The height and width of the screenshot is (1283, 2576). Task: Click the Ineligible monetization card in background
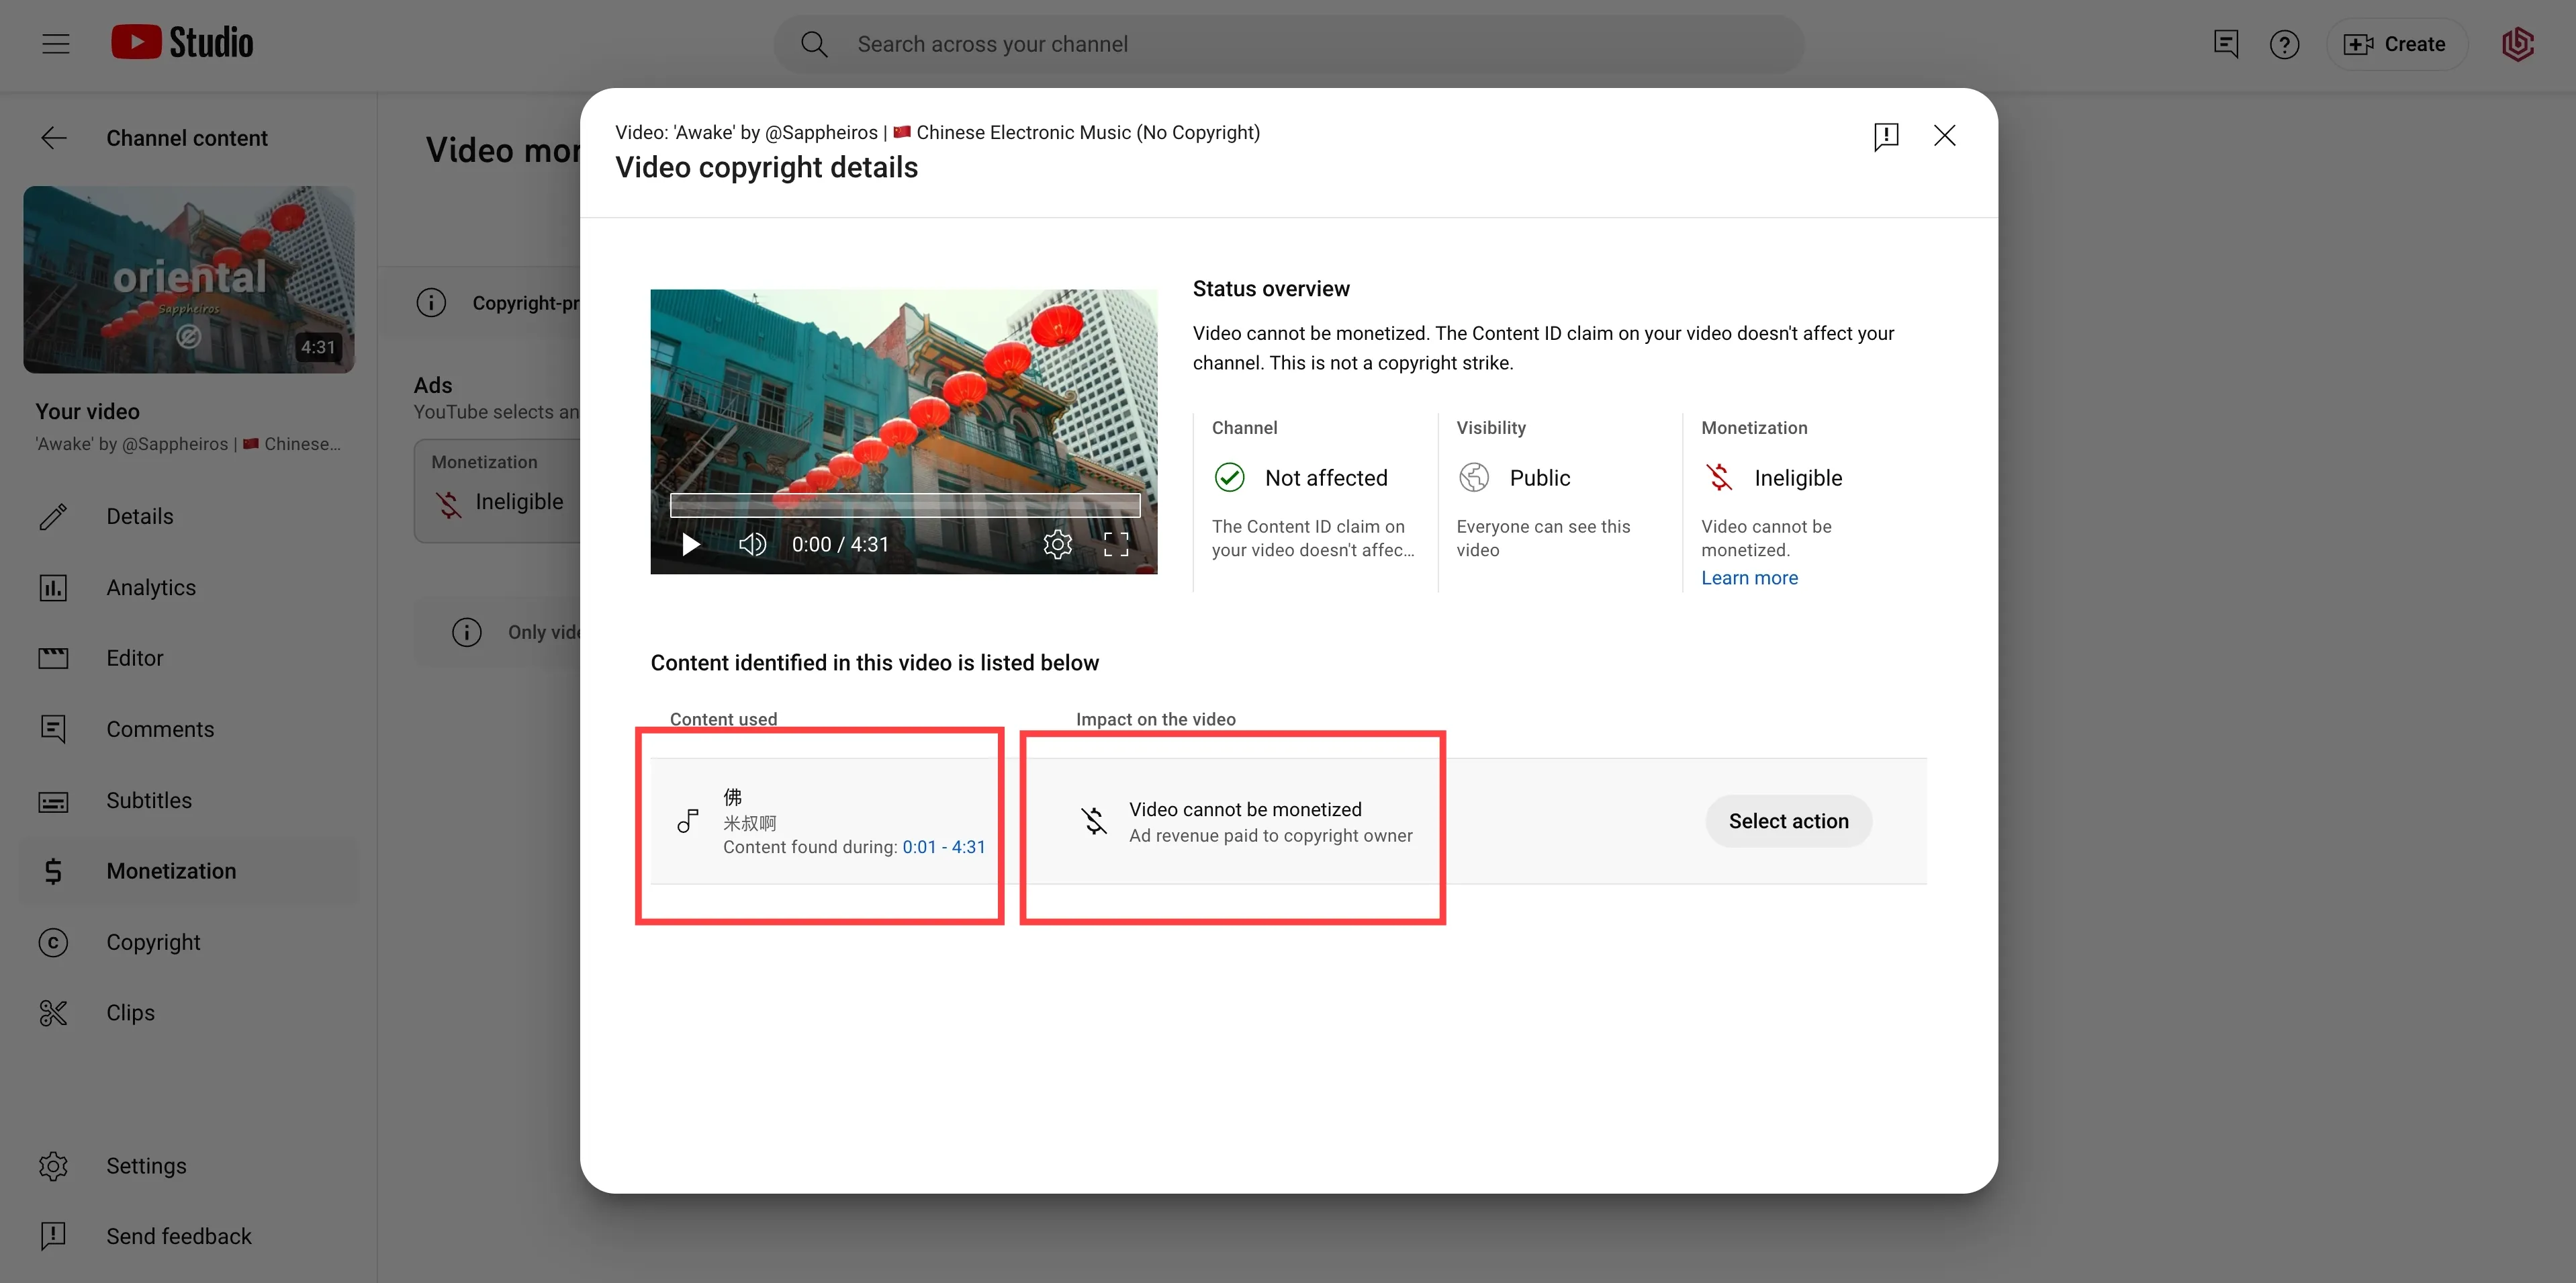coord(498,491)
